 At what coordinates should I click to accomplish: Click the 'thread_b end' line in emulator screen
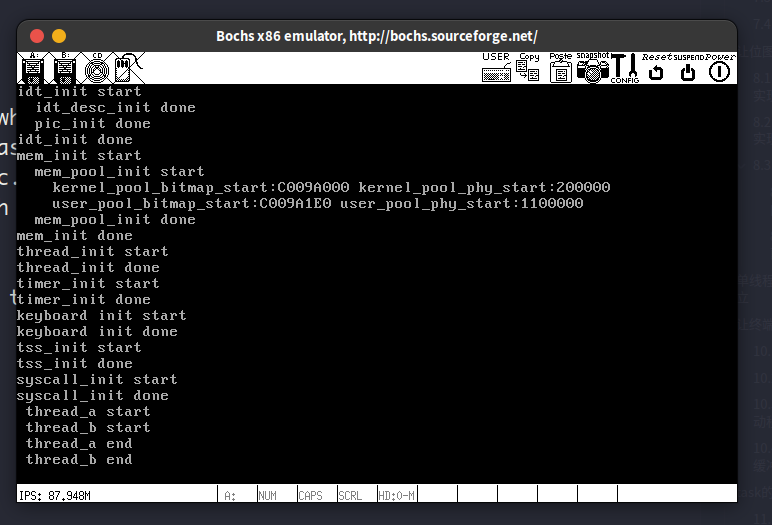coord(79,460)
